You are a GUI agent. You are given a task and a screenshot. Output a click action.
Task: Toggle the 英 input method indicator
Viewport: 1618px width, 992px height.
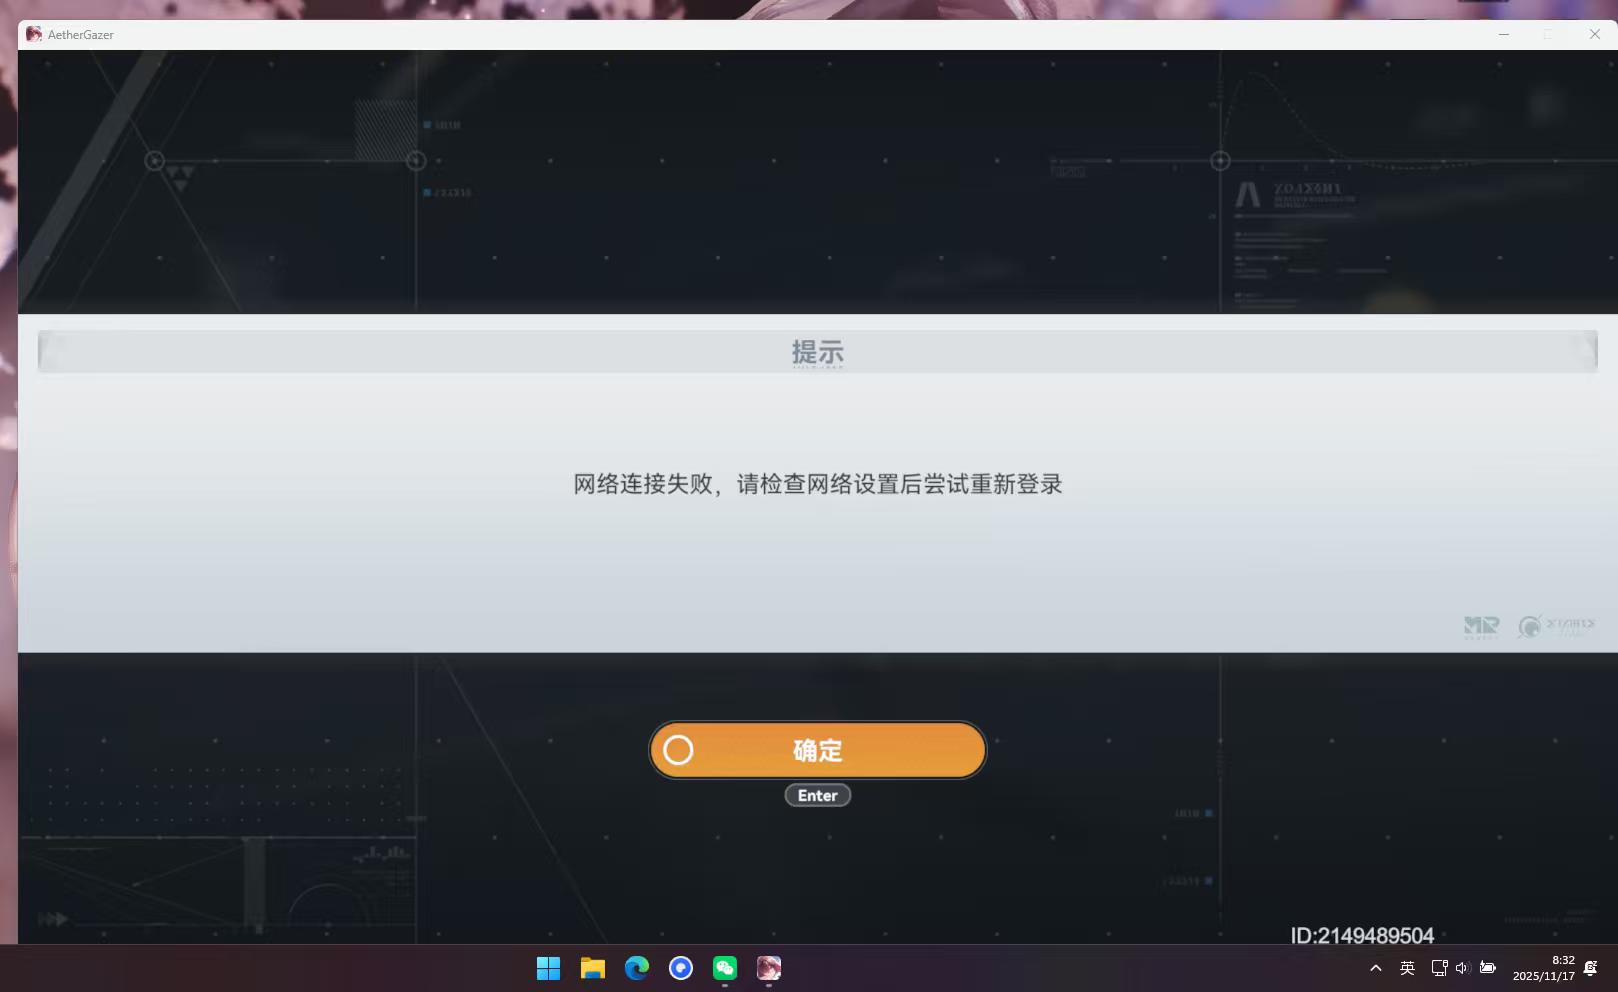(1407, 968)
